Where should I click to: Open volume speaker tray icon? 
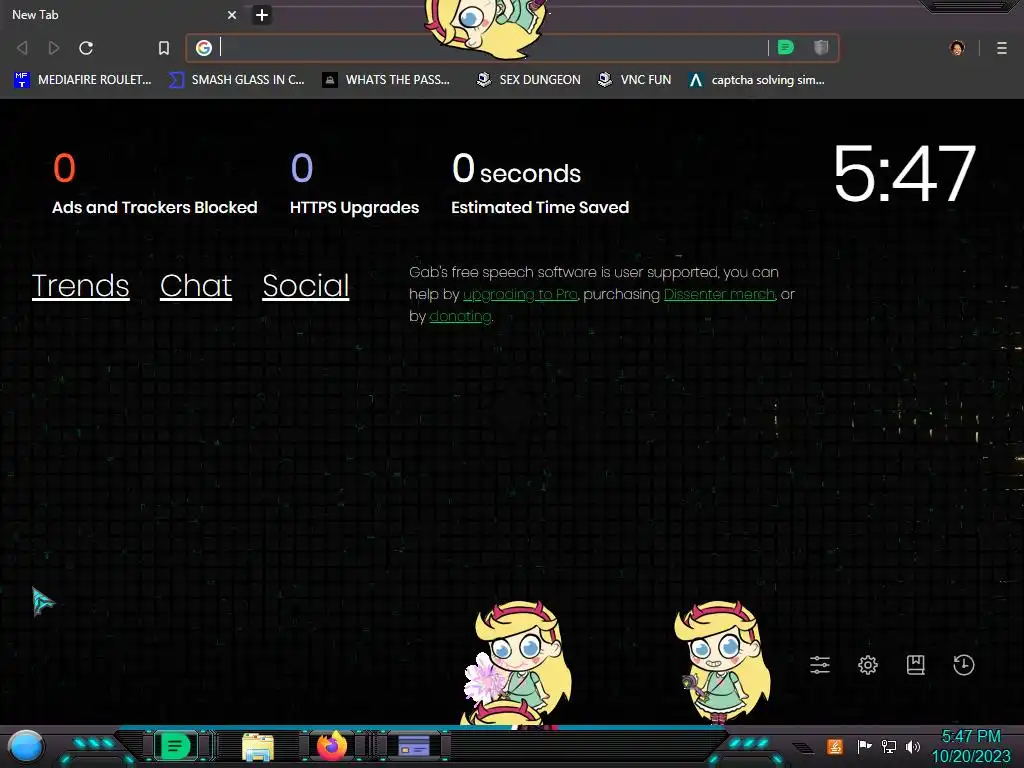[x=913, y=746]
